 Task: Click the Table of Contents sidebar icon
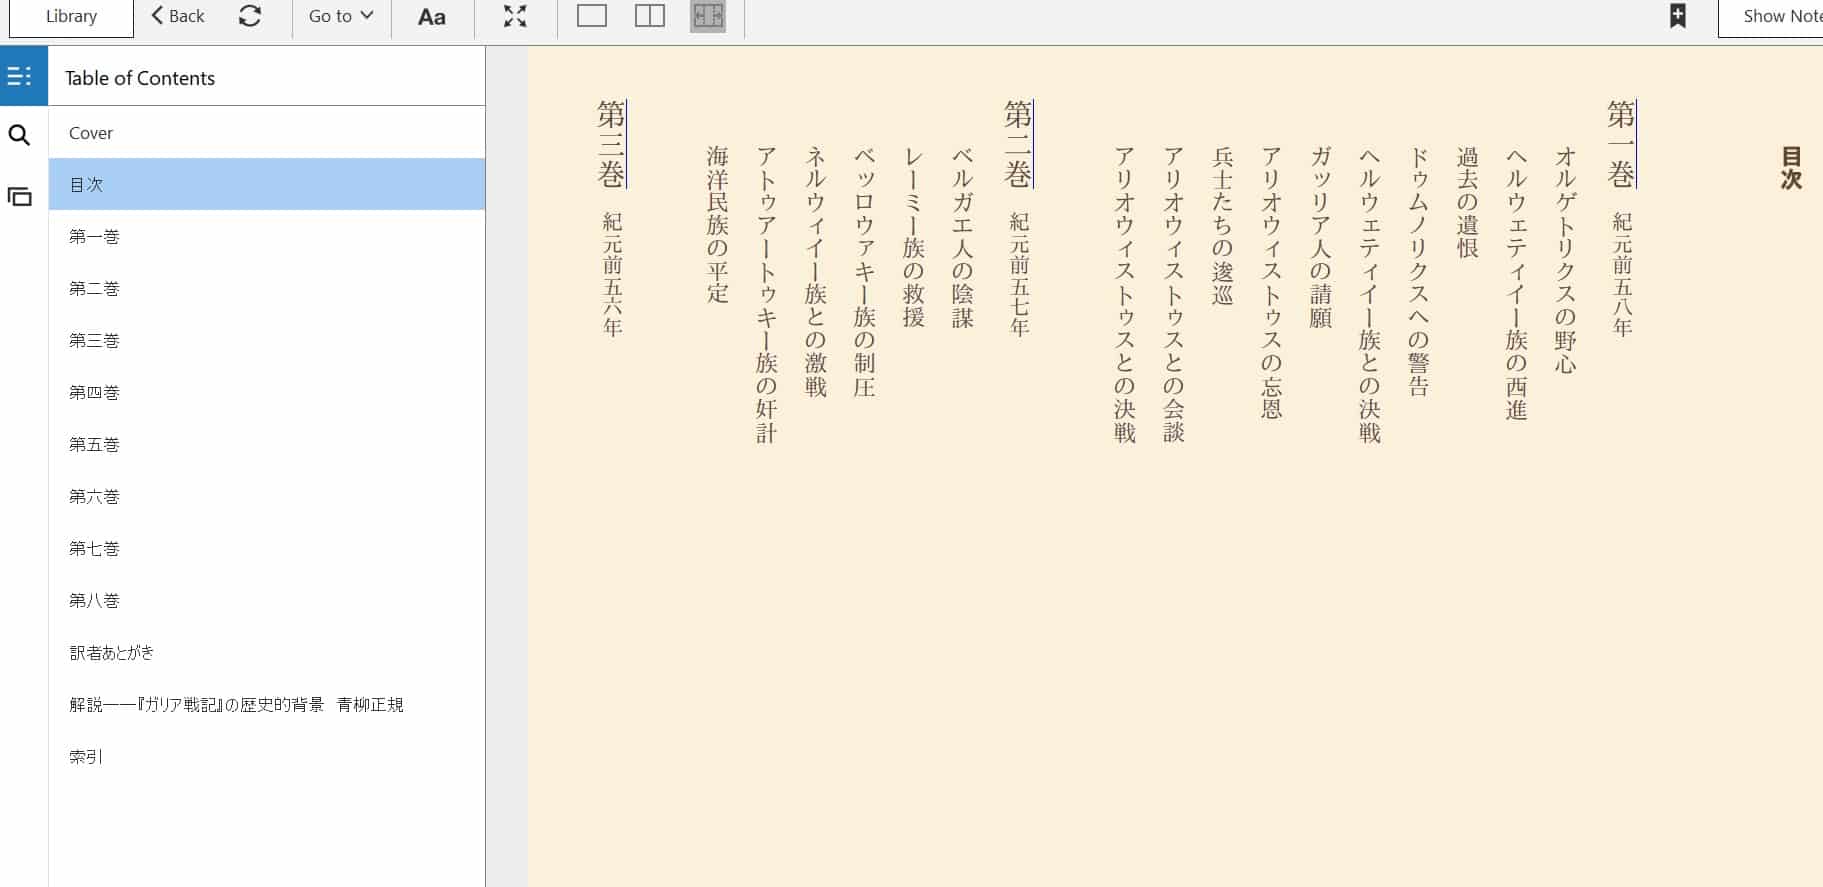20,76
